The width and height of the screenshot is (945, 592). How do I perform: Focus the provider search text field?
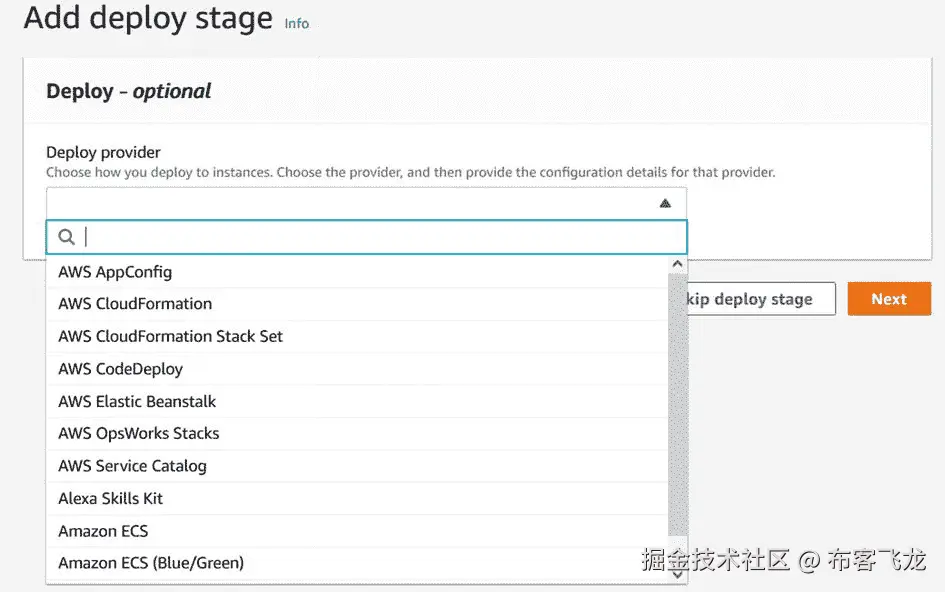(x=380, y=237)
